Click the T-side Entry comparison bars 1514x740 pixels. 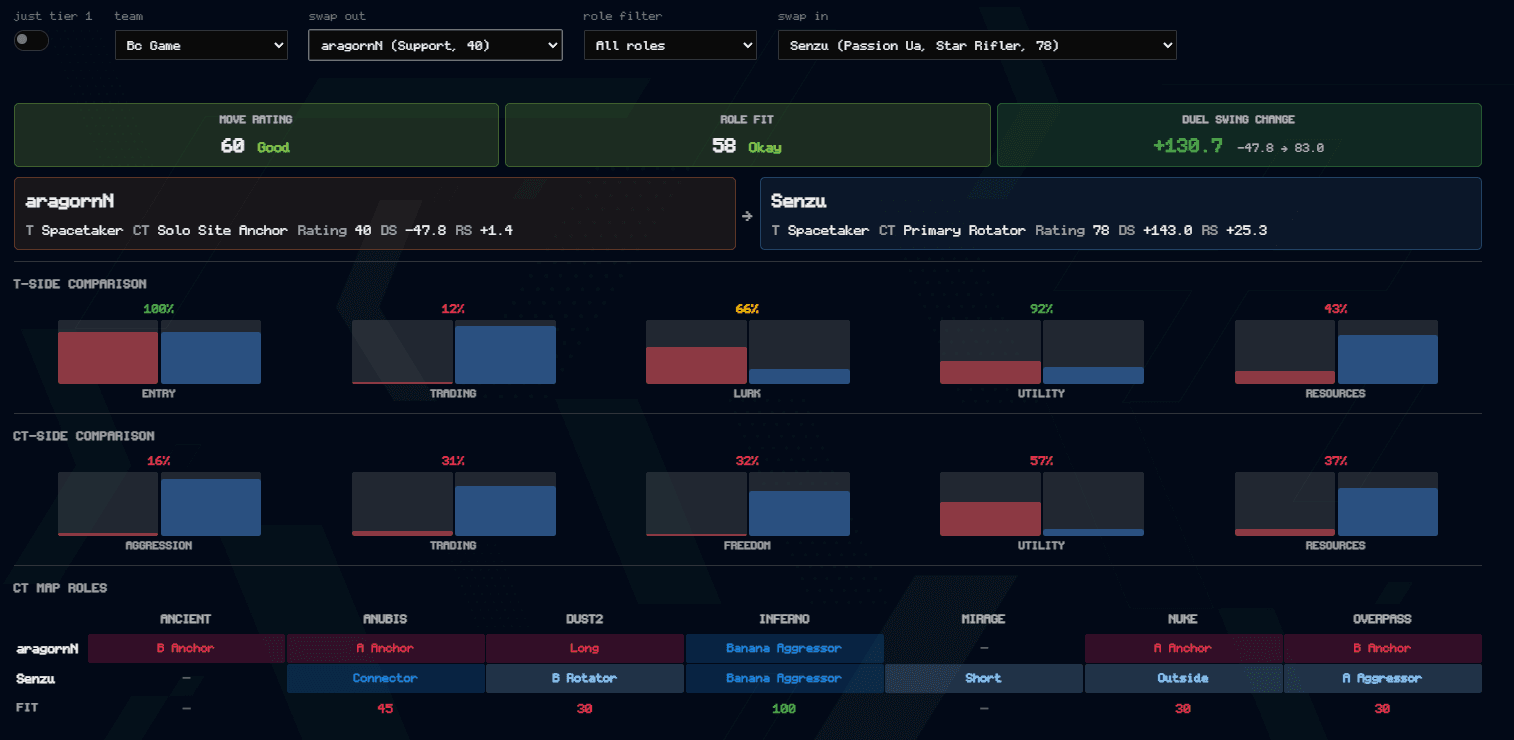(x=159, y=352)
